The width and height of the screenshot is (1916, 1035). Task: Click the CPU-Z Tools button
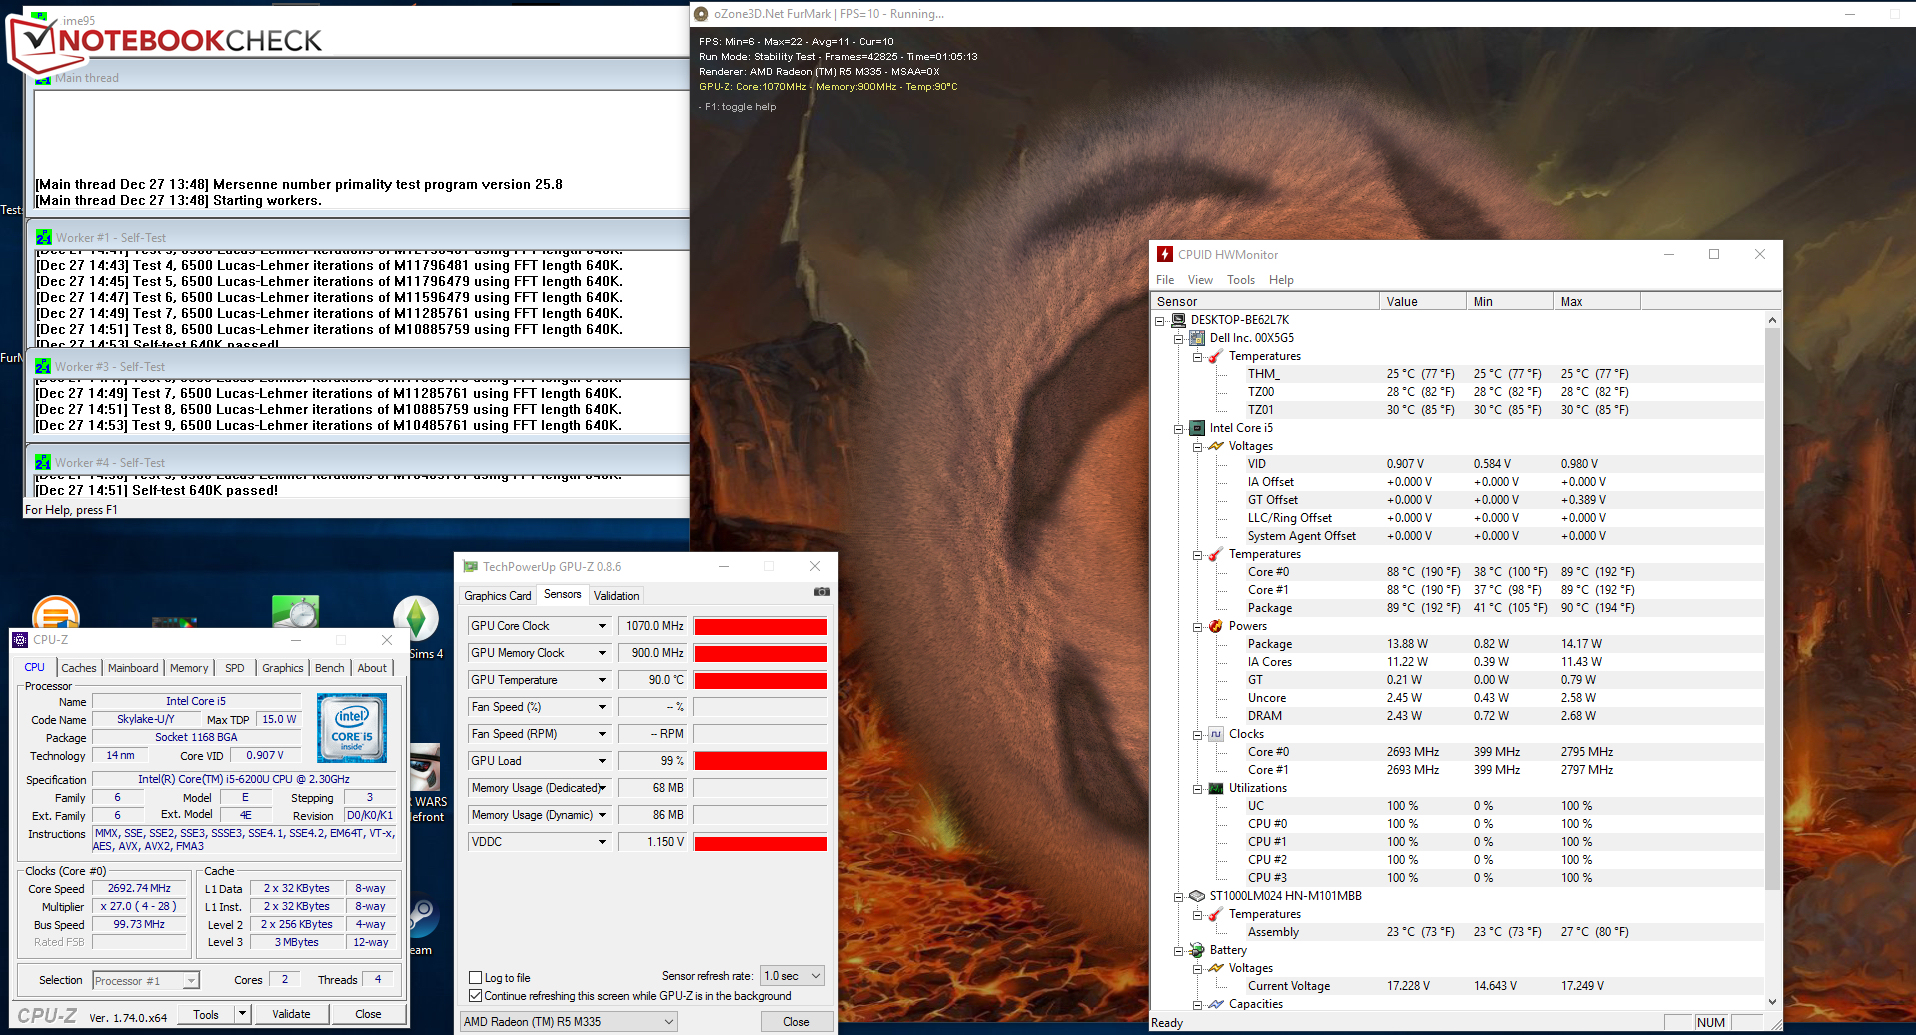tap(206, 1014)
